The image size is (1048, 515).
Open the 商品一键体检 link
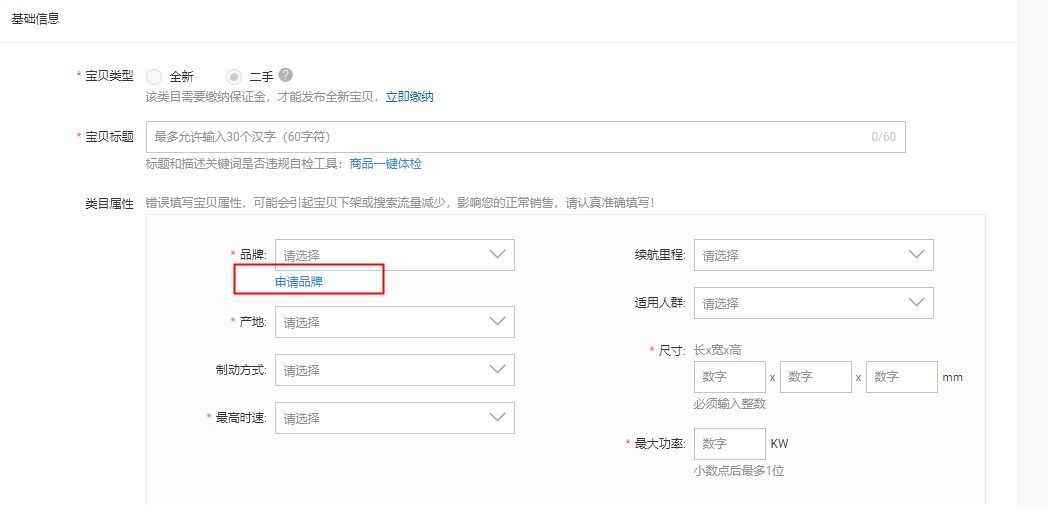[386, 163]
